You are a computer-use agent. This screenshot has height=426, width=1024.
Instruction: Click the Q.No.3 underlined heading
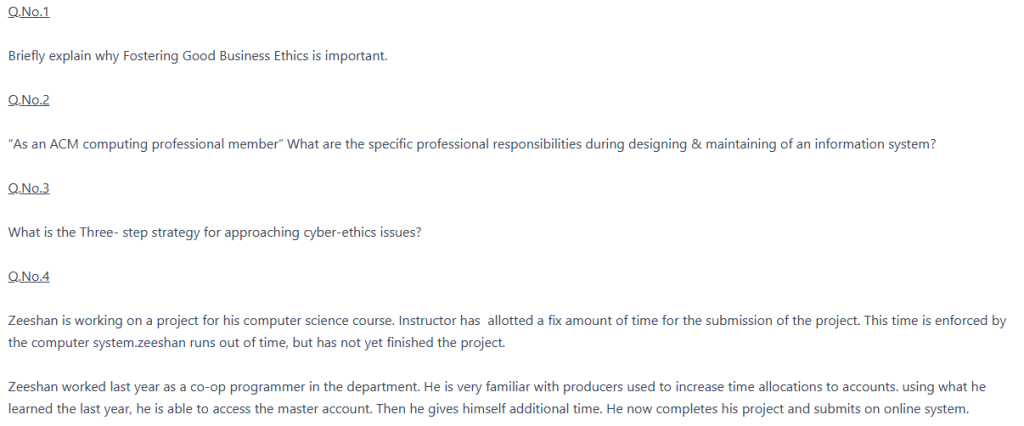pyautogui.click(x=28, y=188)
